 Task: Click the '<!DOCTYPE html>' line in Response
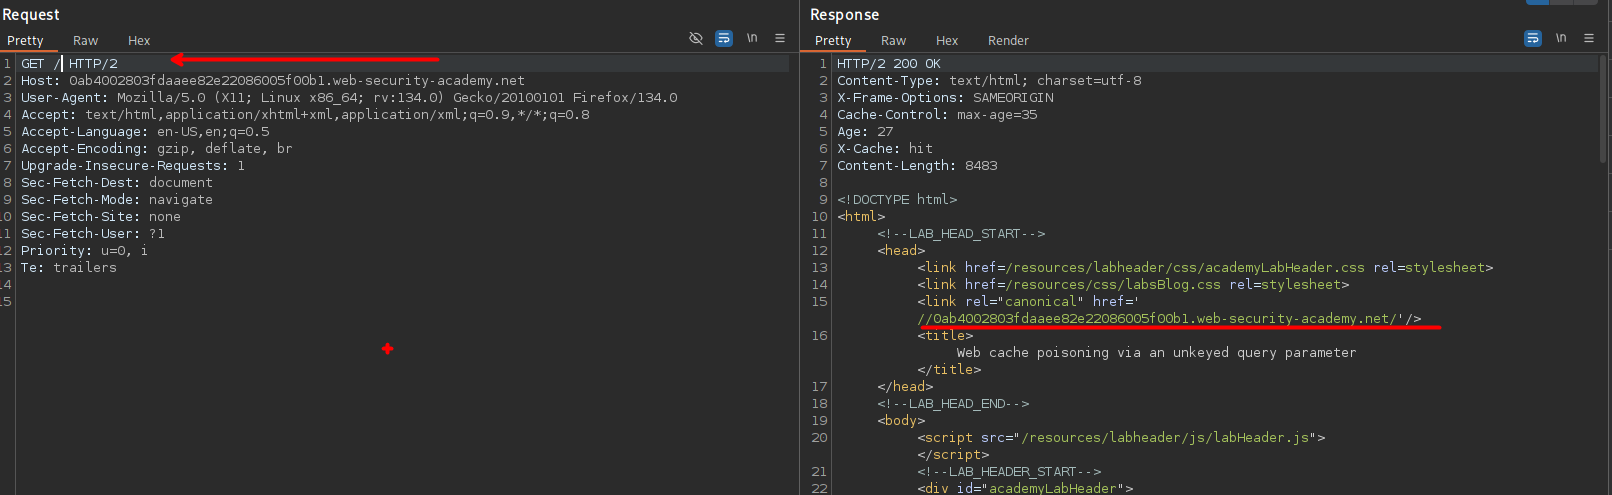(x=897, y=199)
